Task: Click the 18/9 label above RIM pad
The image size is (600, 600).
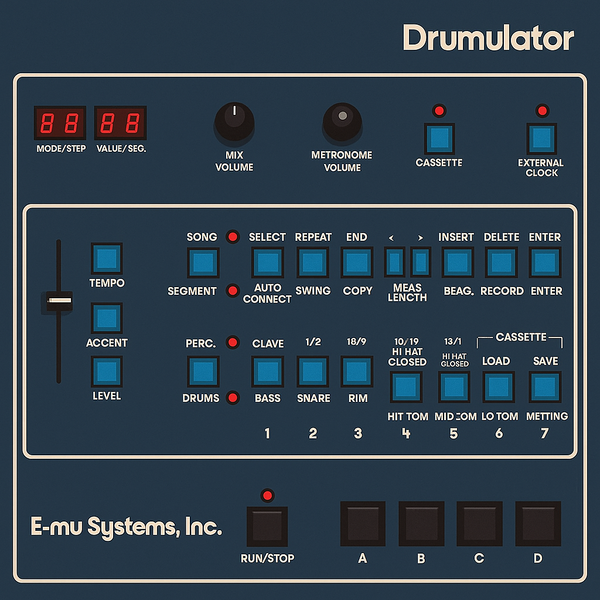Action: click(357, 341)
